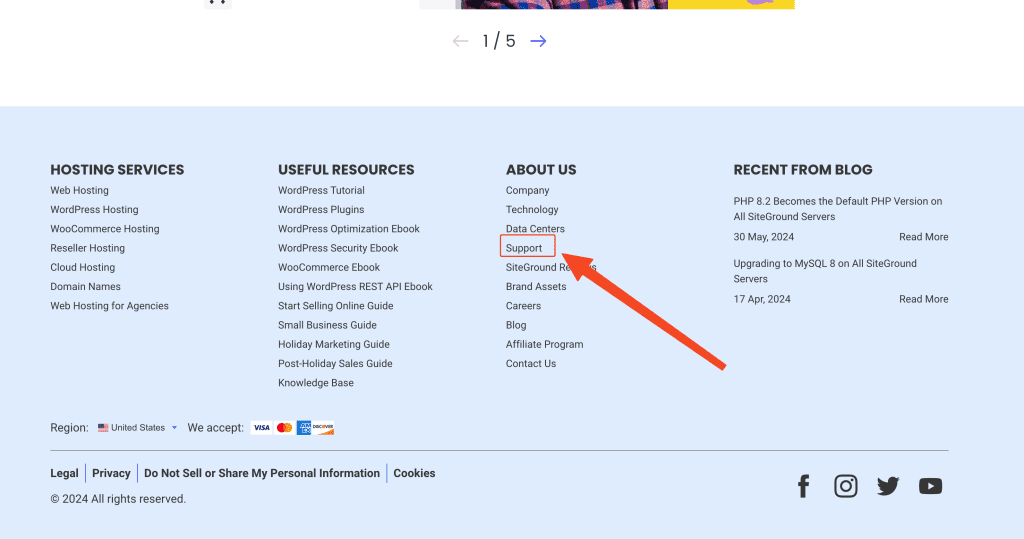Open the Privacy footer link

(x=111, y=473)
